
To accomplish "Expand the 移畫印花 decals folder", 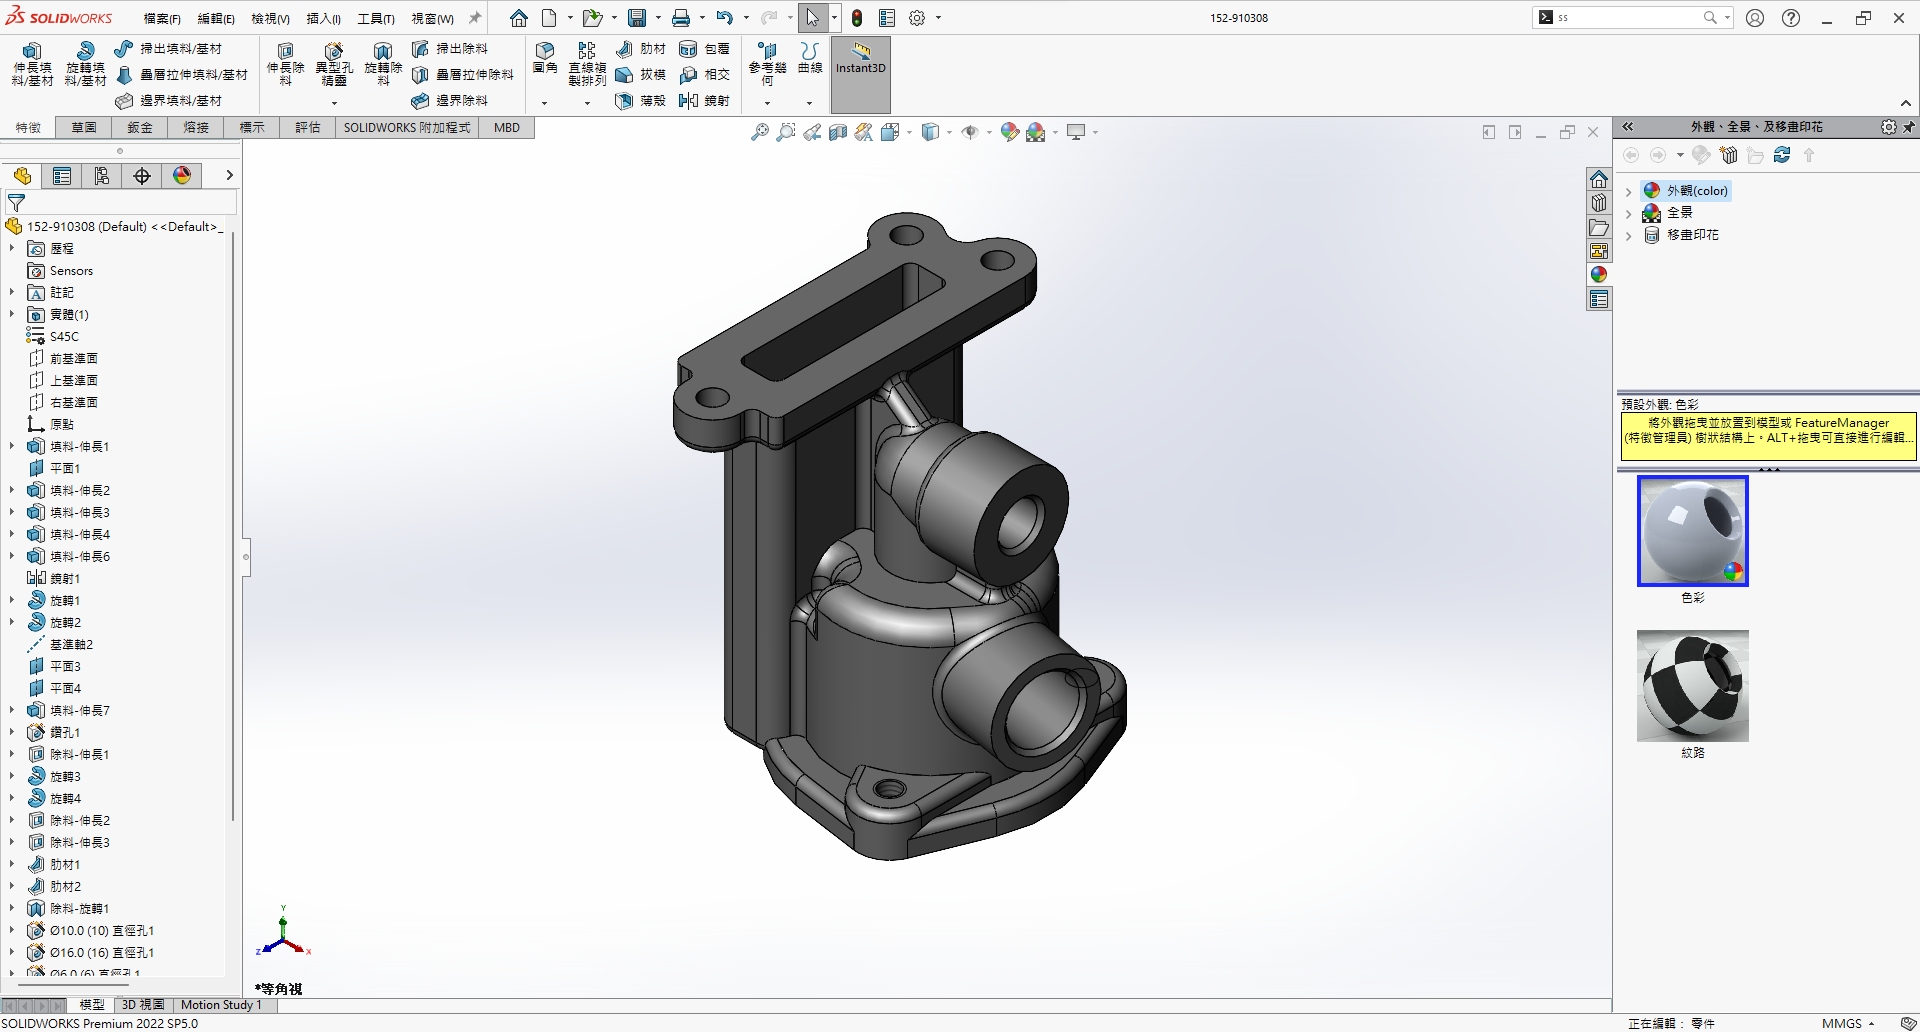I will [1629, 235].
